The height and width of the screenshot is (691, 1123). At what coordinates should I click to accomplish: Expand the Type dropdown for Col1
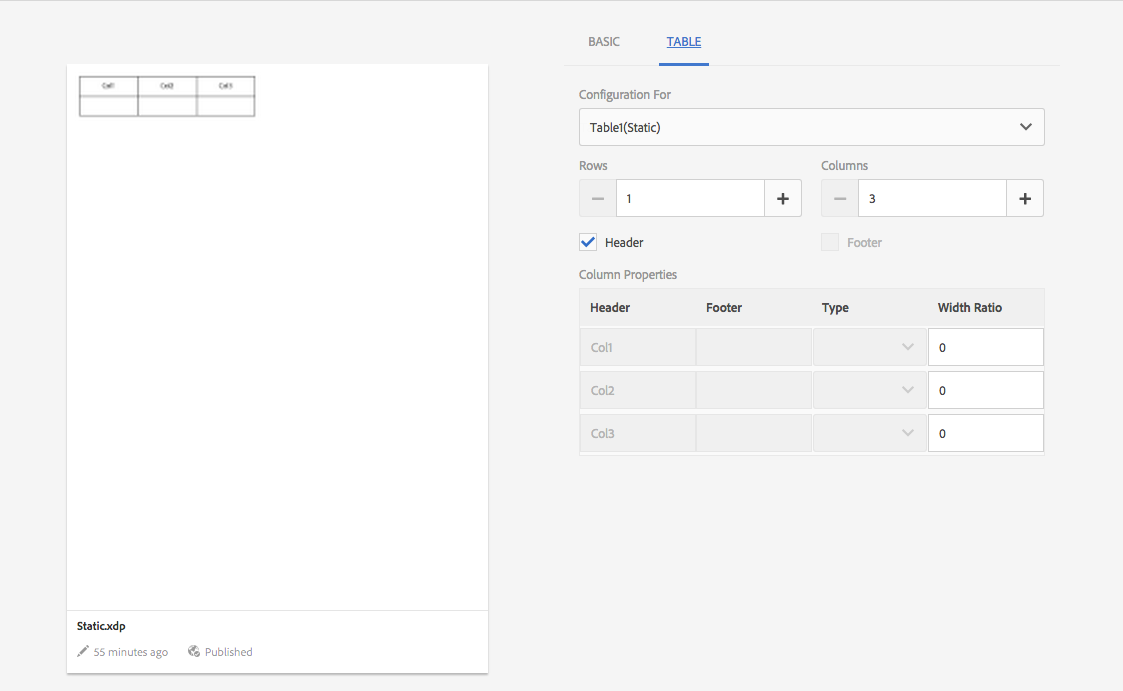[x=869, y=347]
